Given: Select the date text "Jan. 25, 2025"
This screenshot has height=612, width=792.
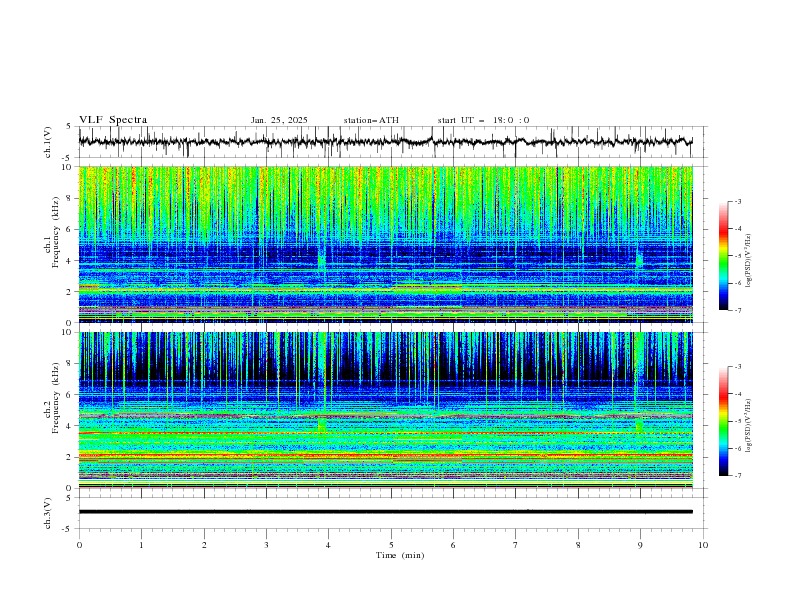Looking at the screenshot, I should pos(279,120).
